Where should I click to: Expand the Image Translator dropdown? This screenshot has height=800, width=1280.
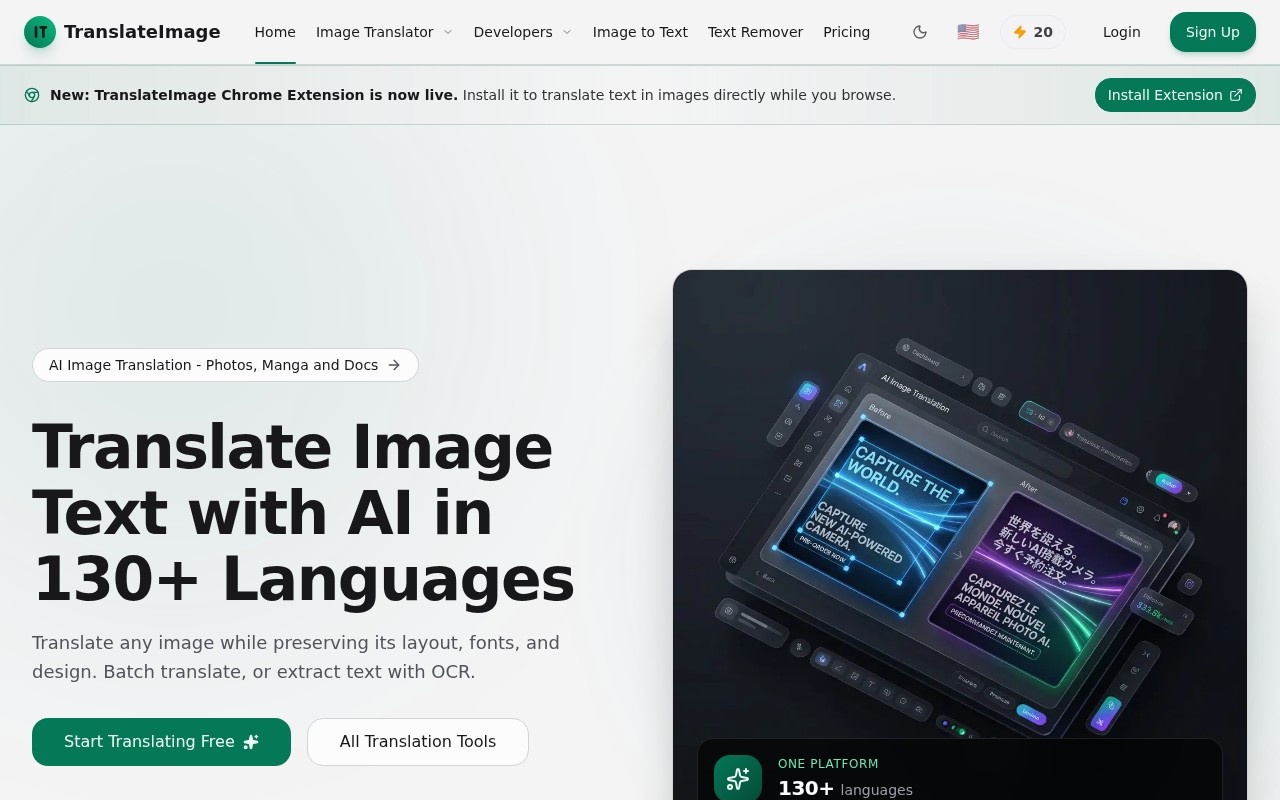(x=384, y=32)
